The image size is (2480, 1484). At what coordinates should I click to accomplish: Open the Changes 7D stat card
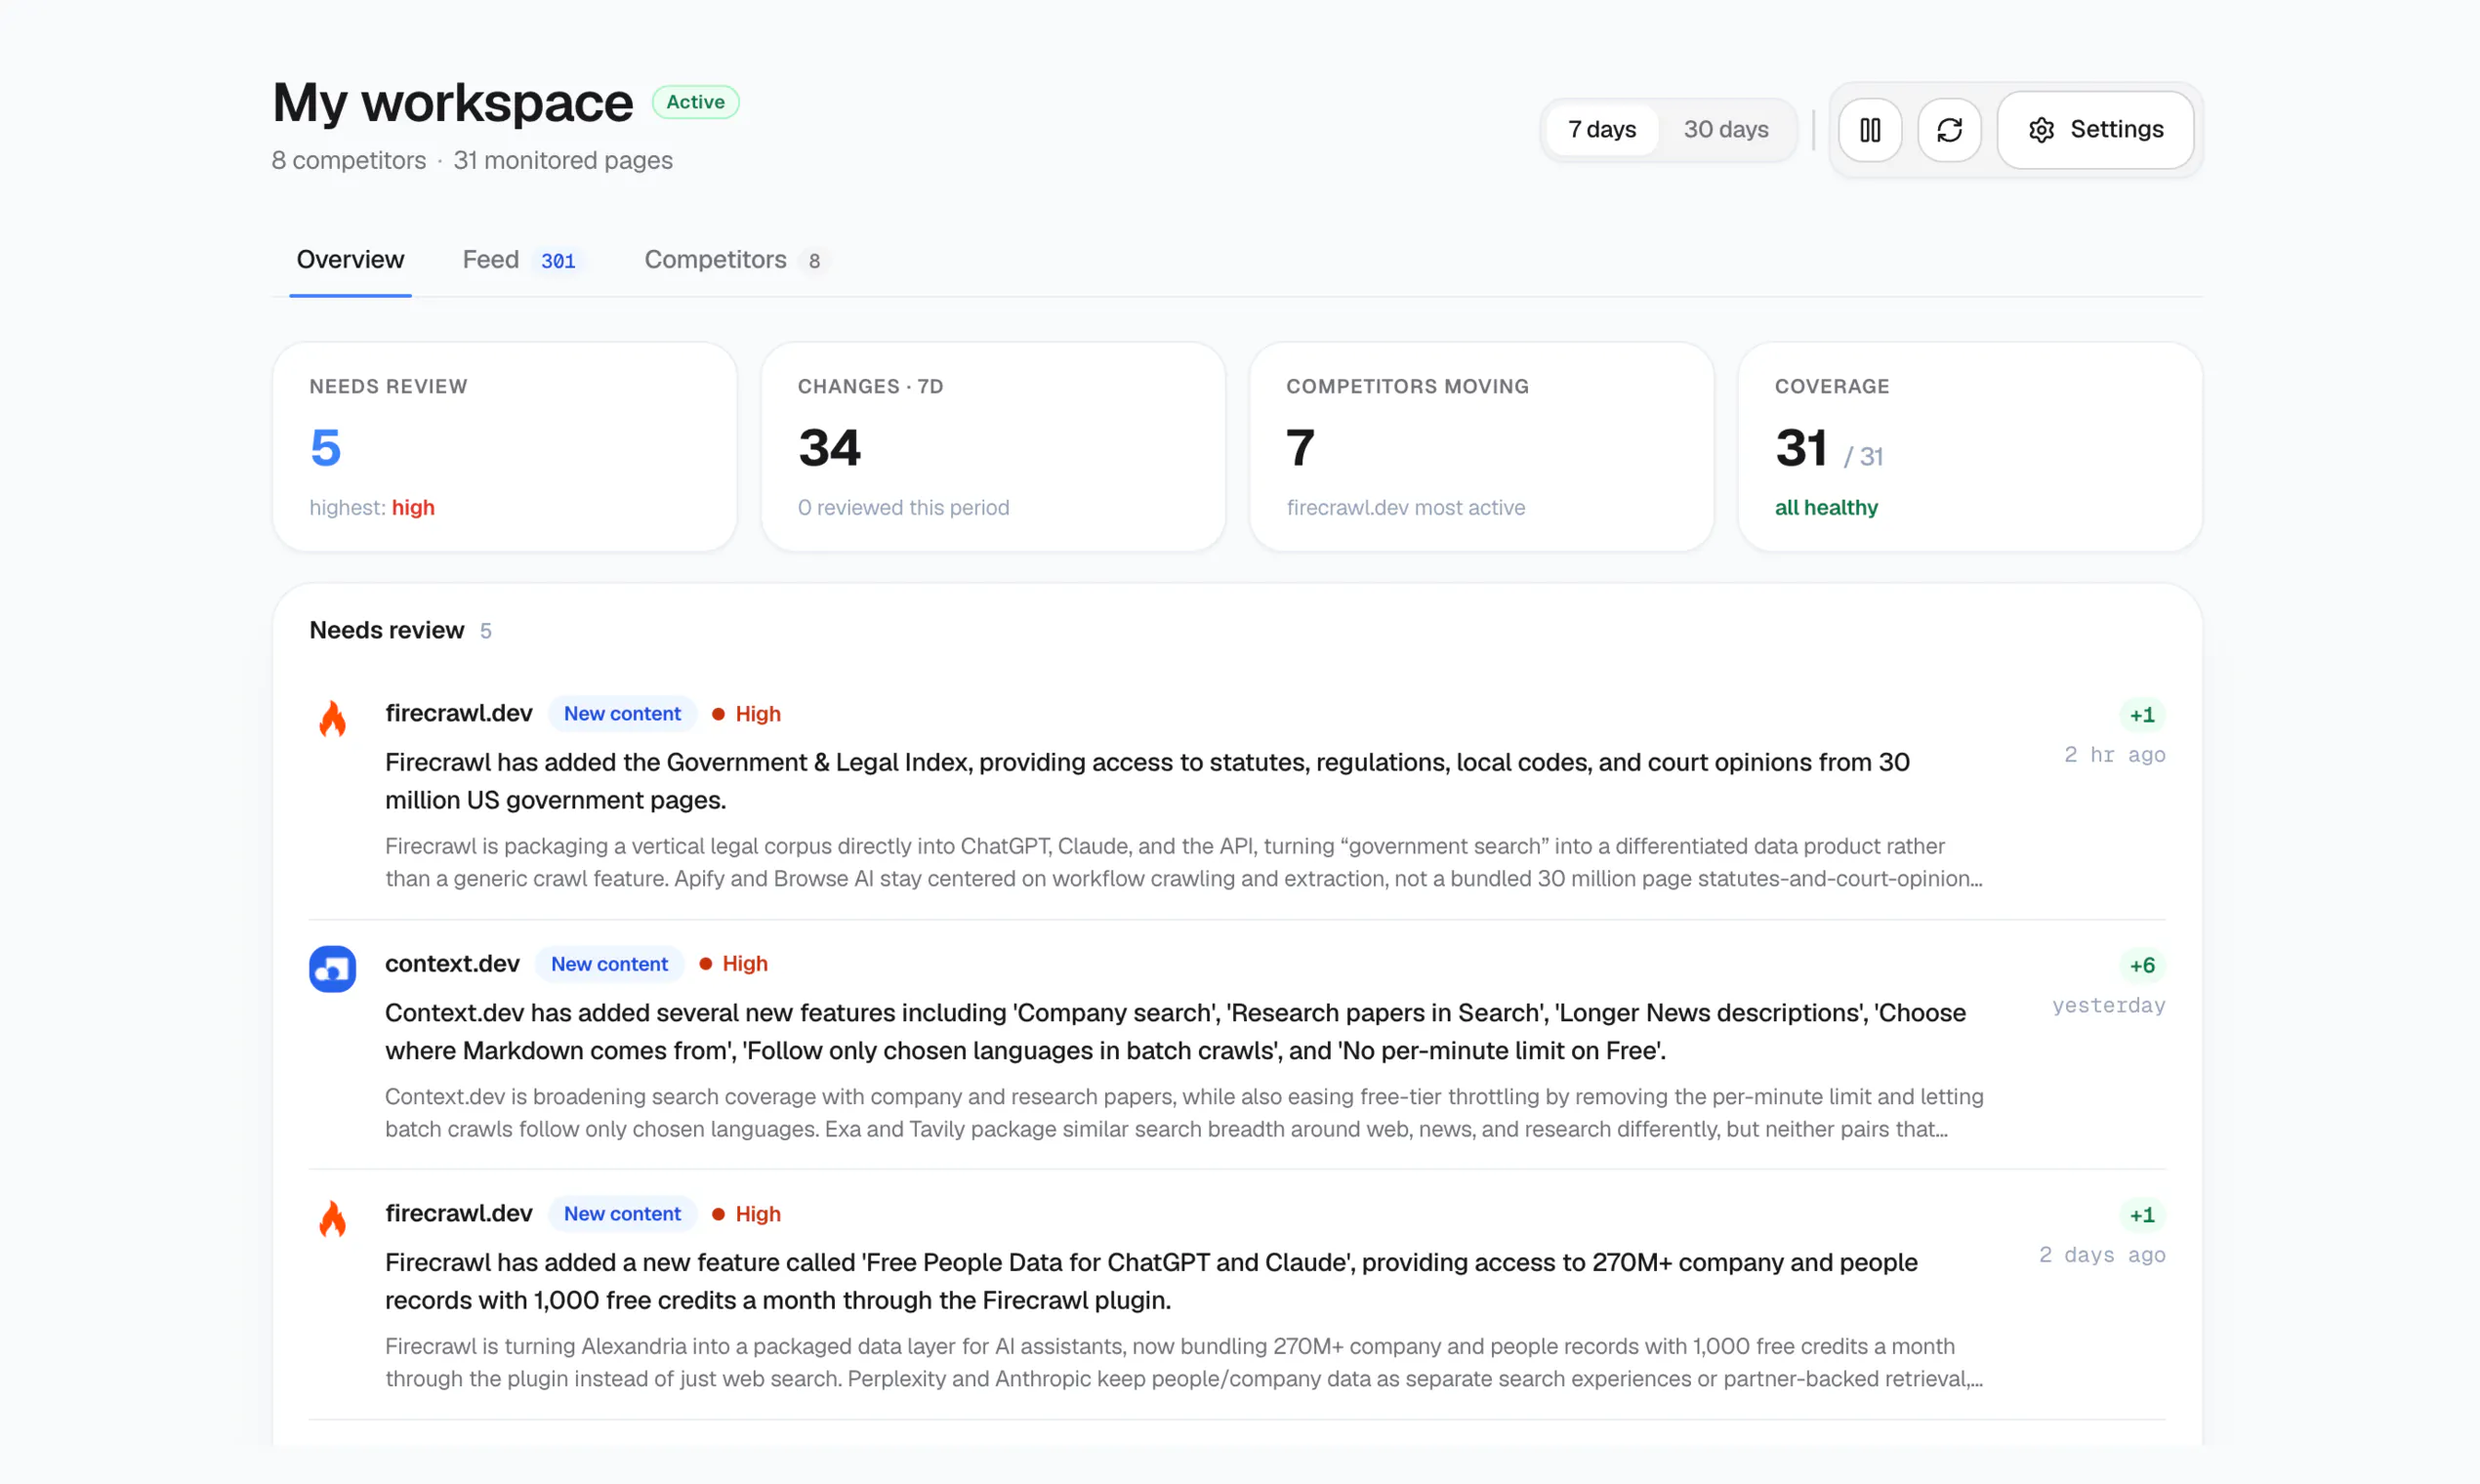pos(993,447)
